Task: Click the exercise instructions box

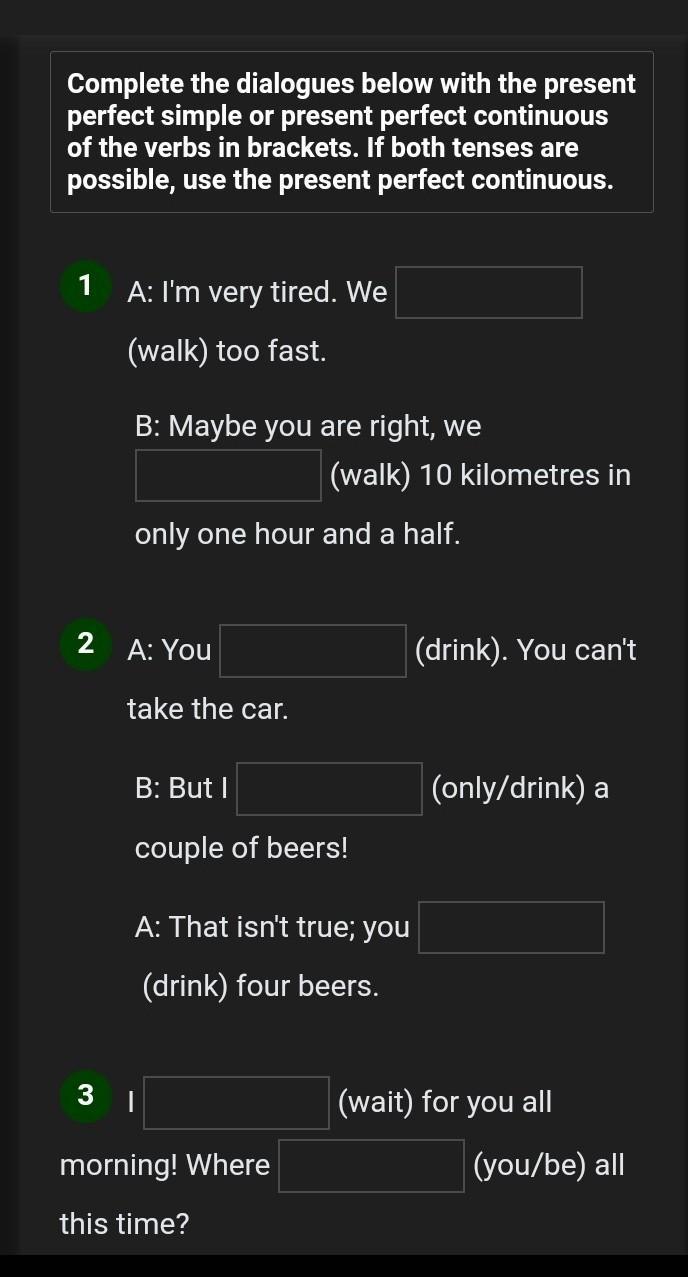Action: click(351, 132)
